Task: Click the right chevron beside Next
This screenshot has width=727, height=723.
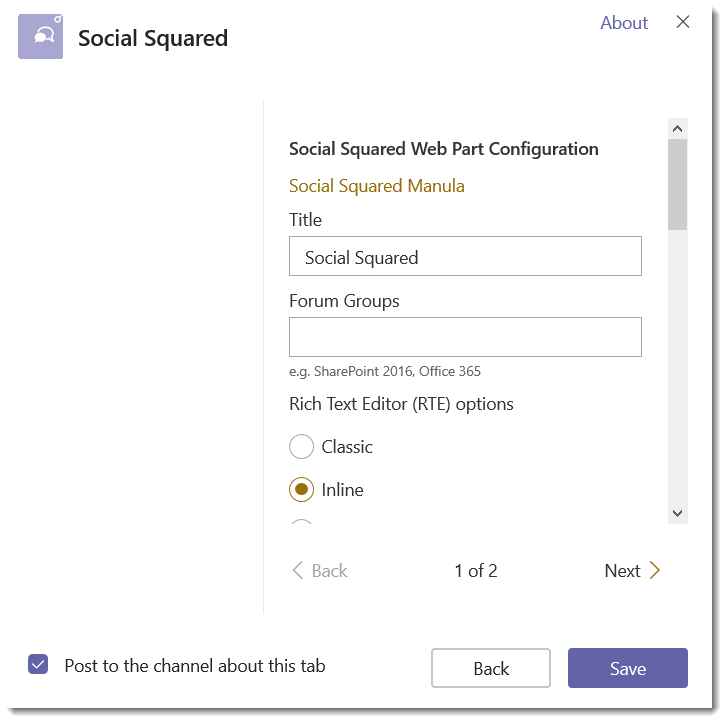Action: [x=655, y=571]
